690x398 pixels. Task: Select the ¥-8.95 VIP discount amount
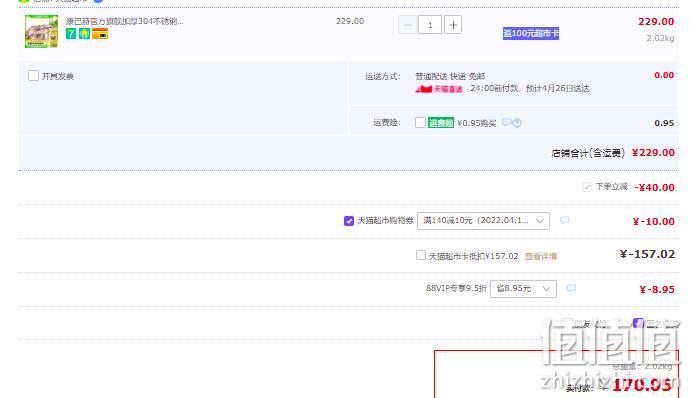click(657, 290)
